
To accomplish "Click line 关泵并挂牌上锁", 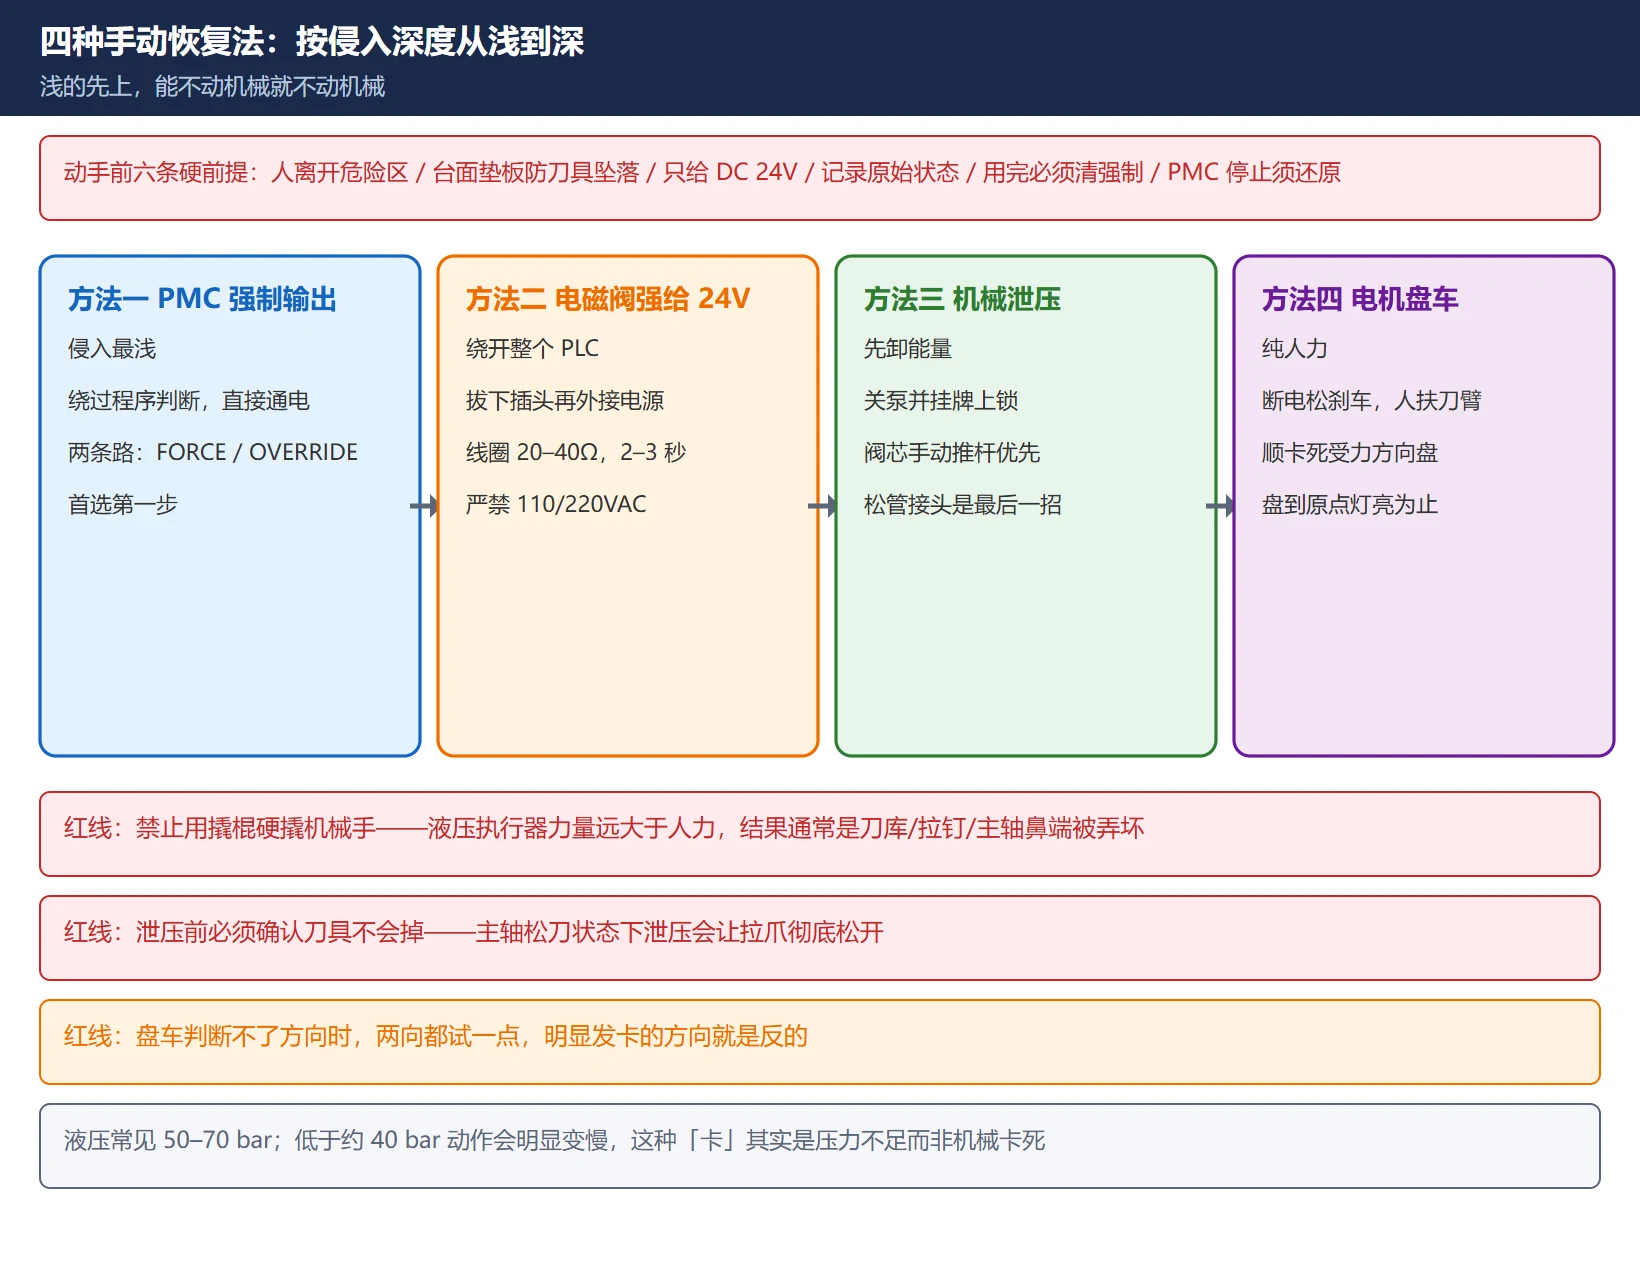I will pyautogui.click(x=941, y=401).
